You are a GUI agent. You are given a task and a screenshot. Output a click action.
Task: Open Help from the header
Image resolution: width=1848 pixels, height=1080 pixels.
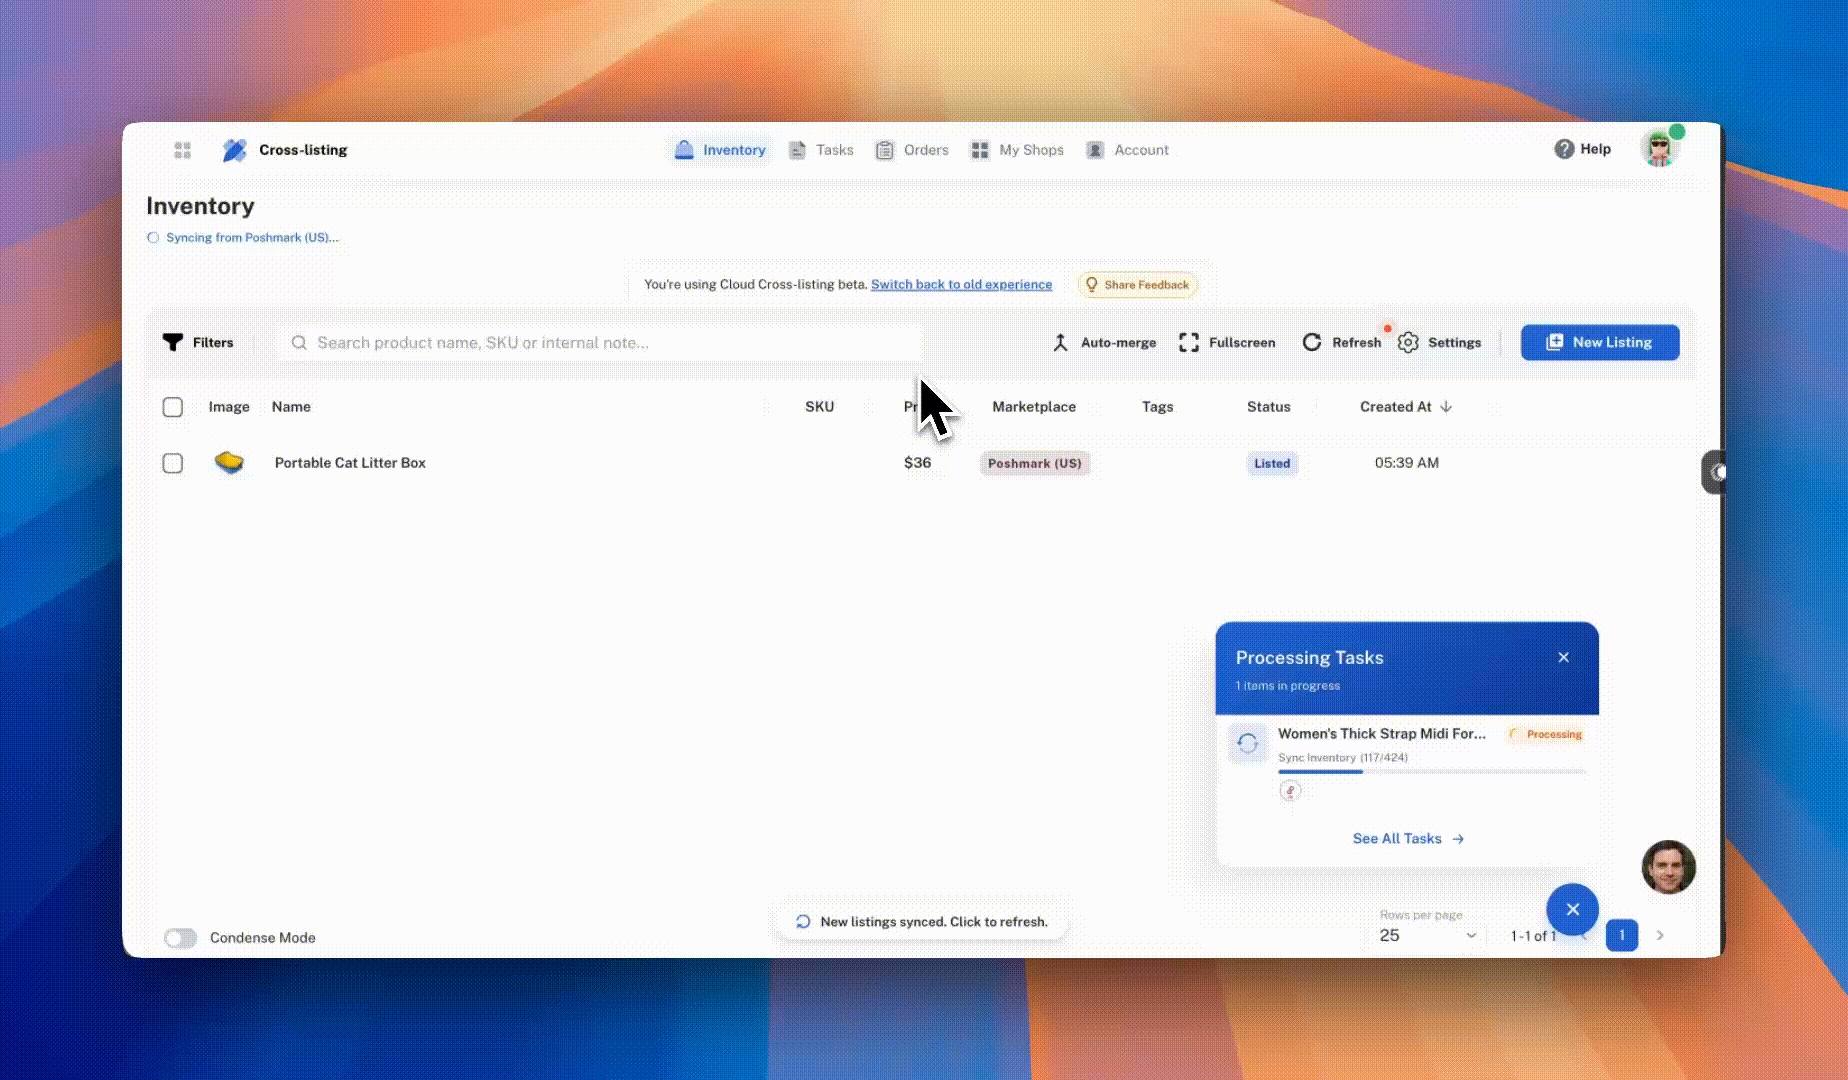[x=1582, y=149]
